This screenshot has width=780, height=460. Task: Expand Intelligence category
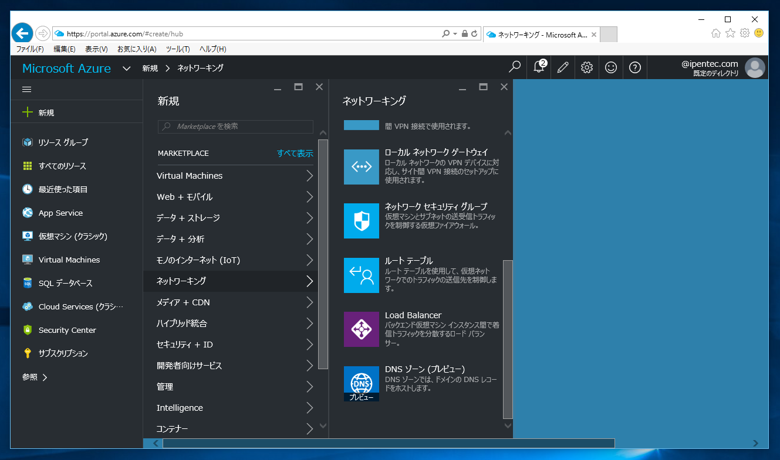tap(235, 408)
